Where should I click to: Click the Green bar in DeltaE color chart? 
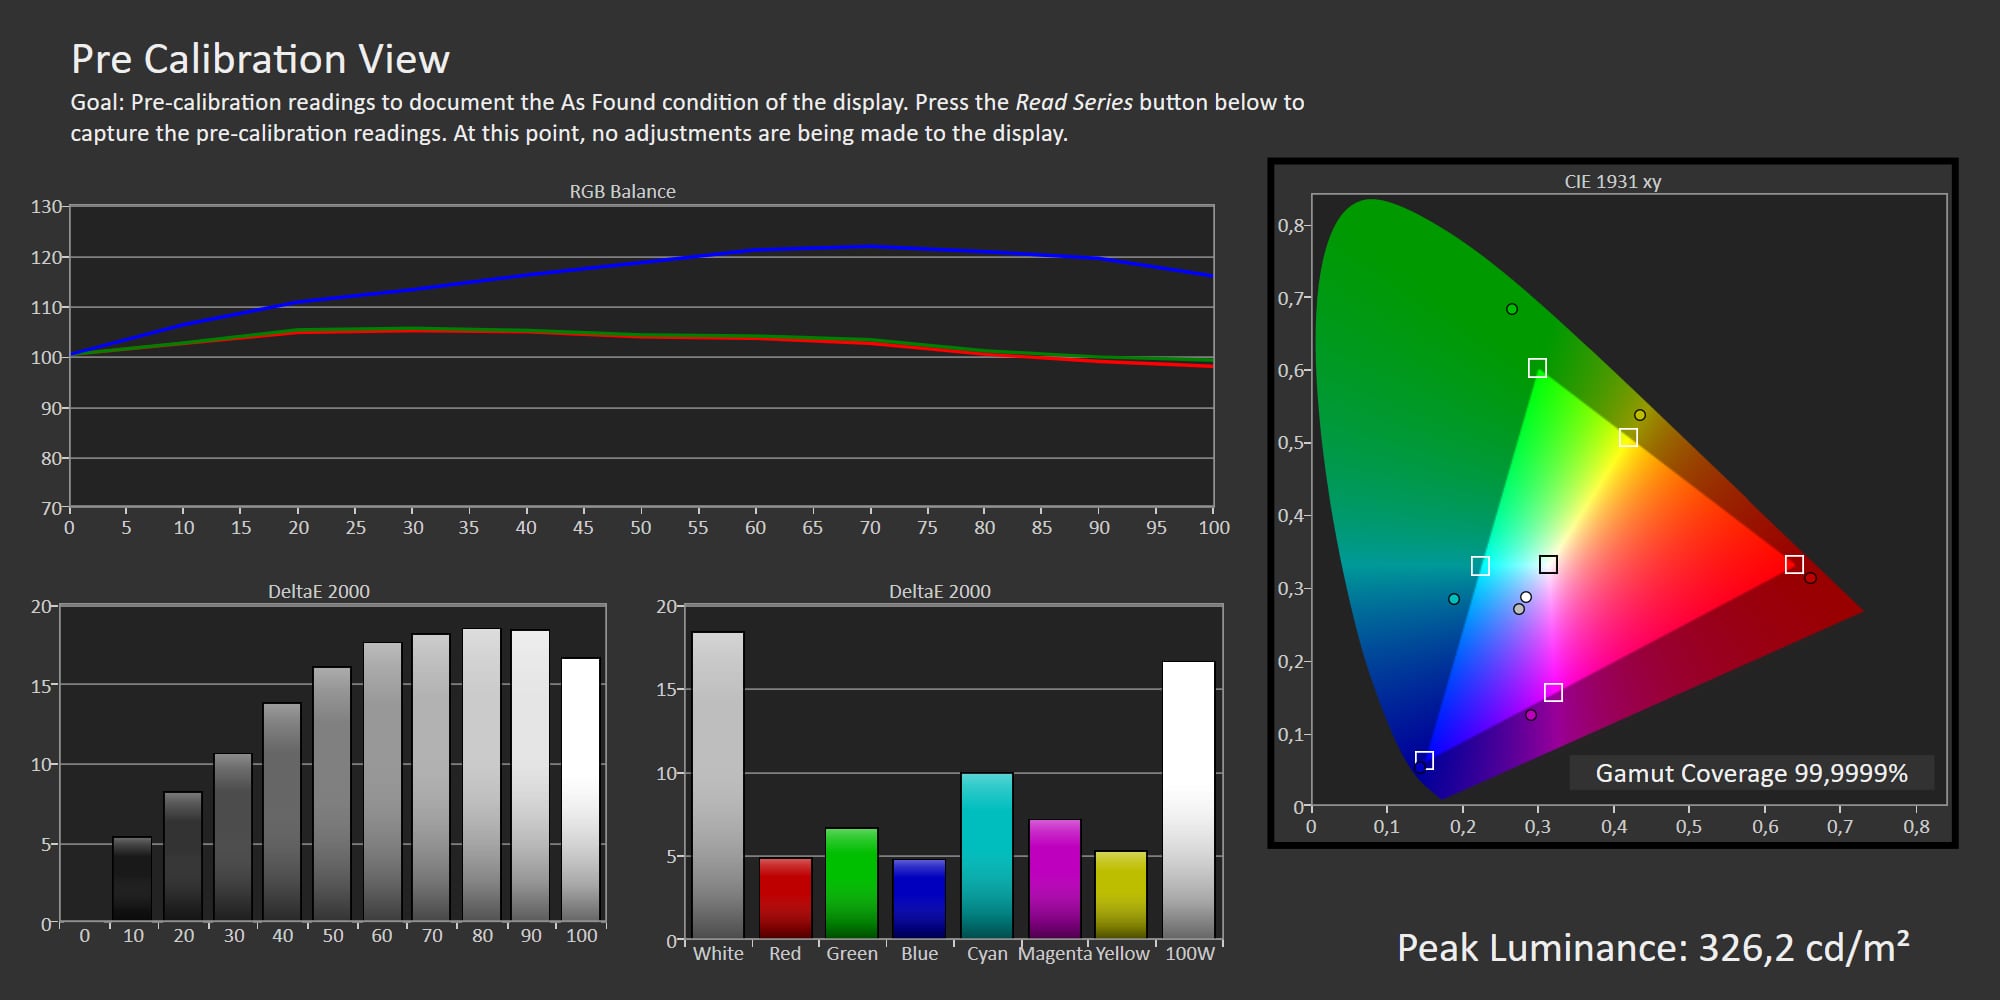tap(851, 882)
